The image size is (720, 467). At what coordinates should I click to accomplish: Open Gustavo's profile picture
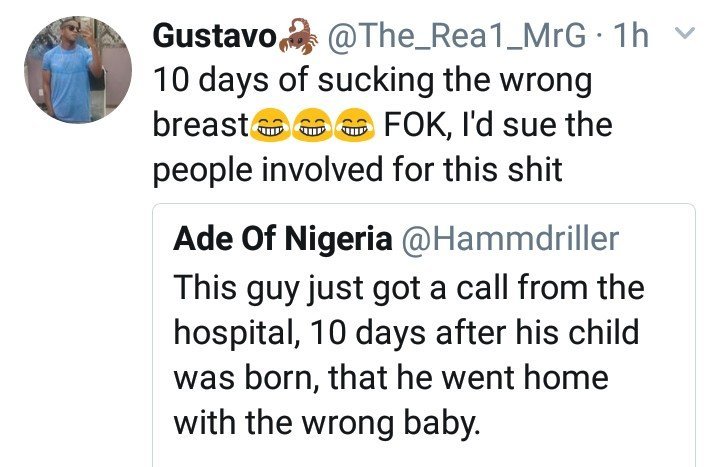[77, 68]
